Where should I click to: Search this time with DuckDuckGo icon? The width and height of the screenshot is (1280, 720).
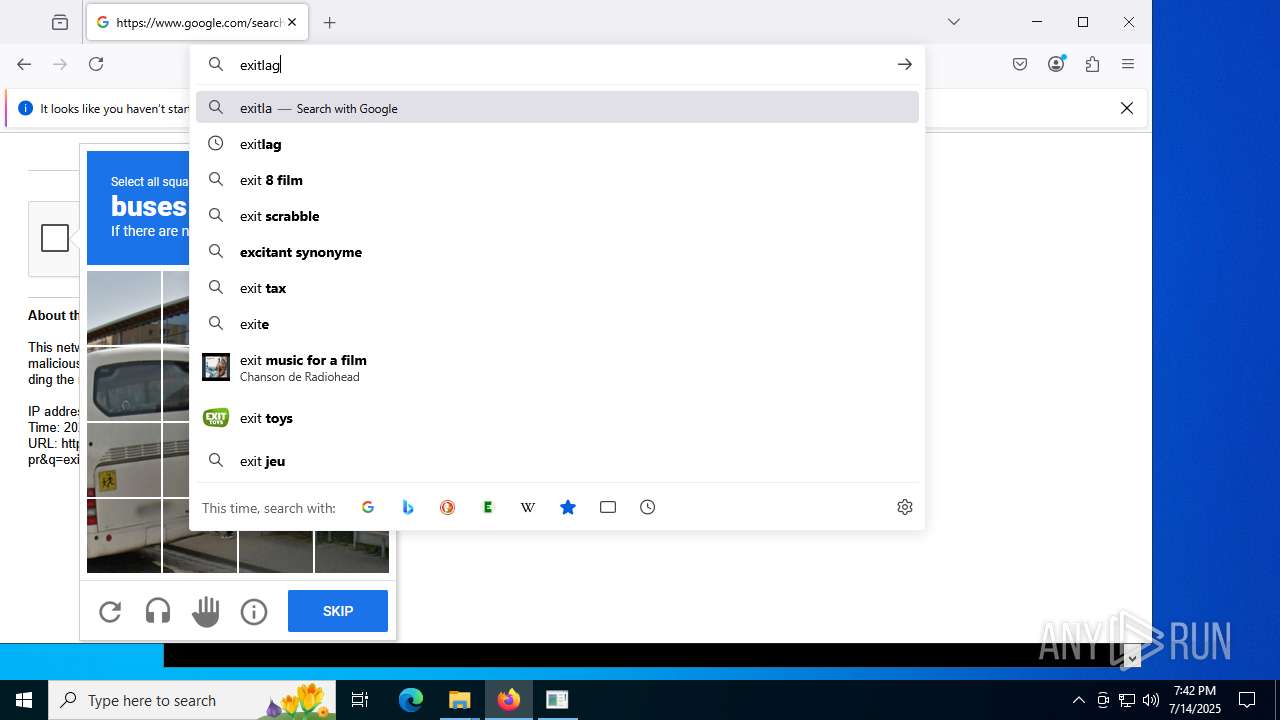tap(448, 507)
